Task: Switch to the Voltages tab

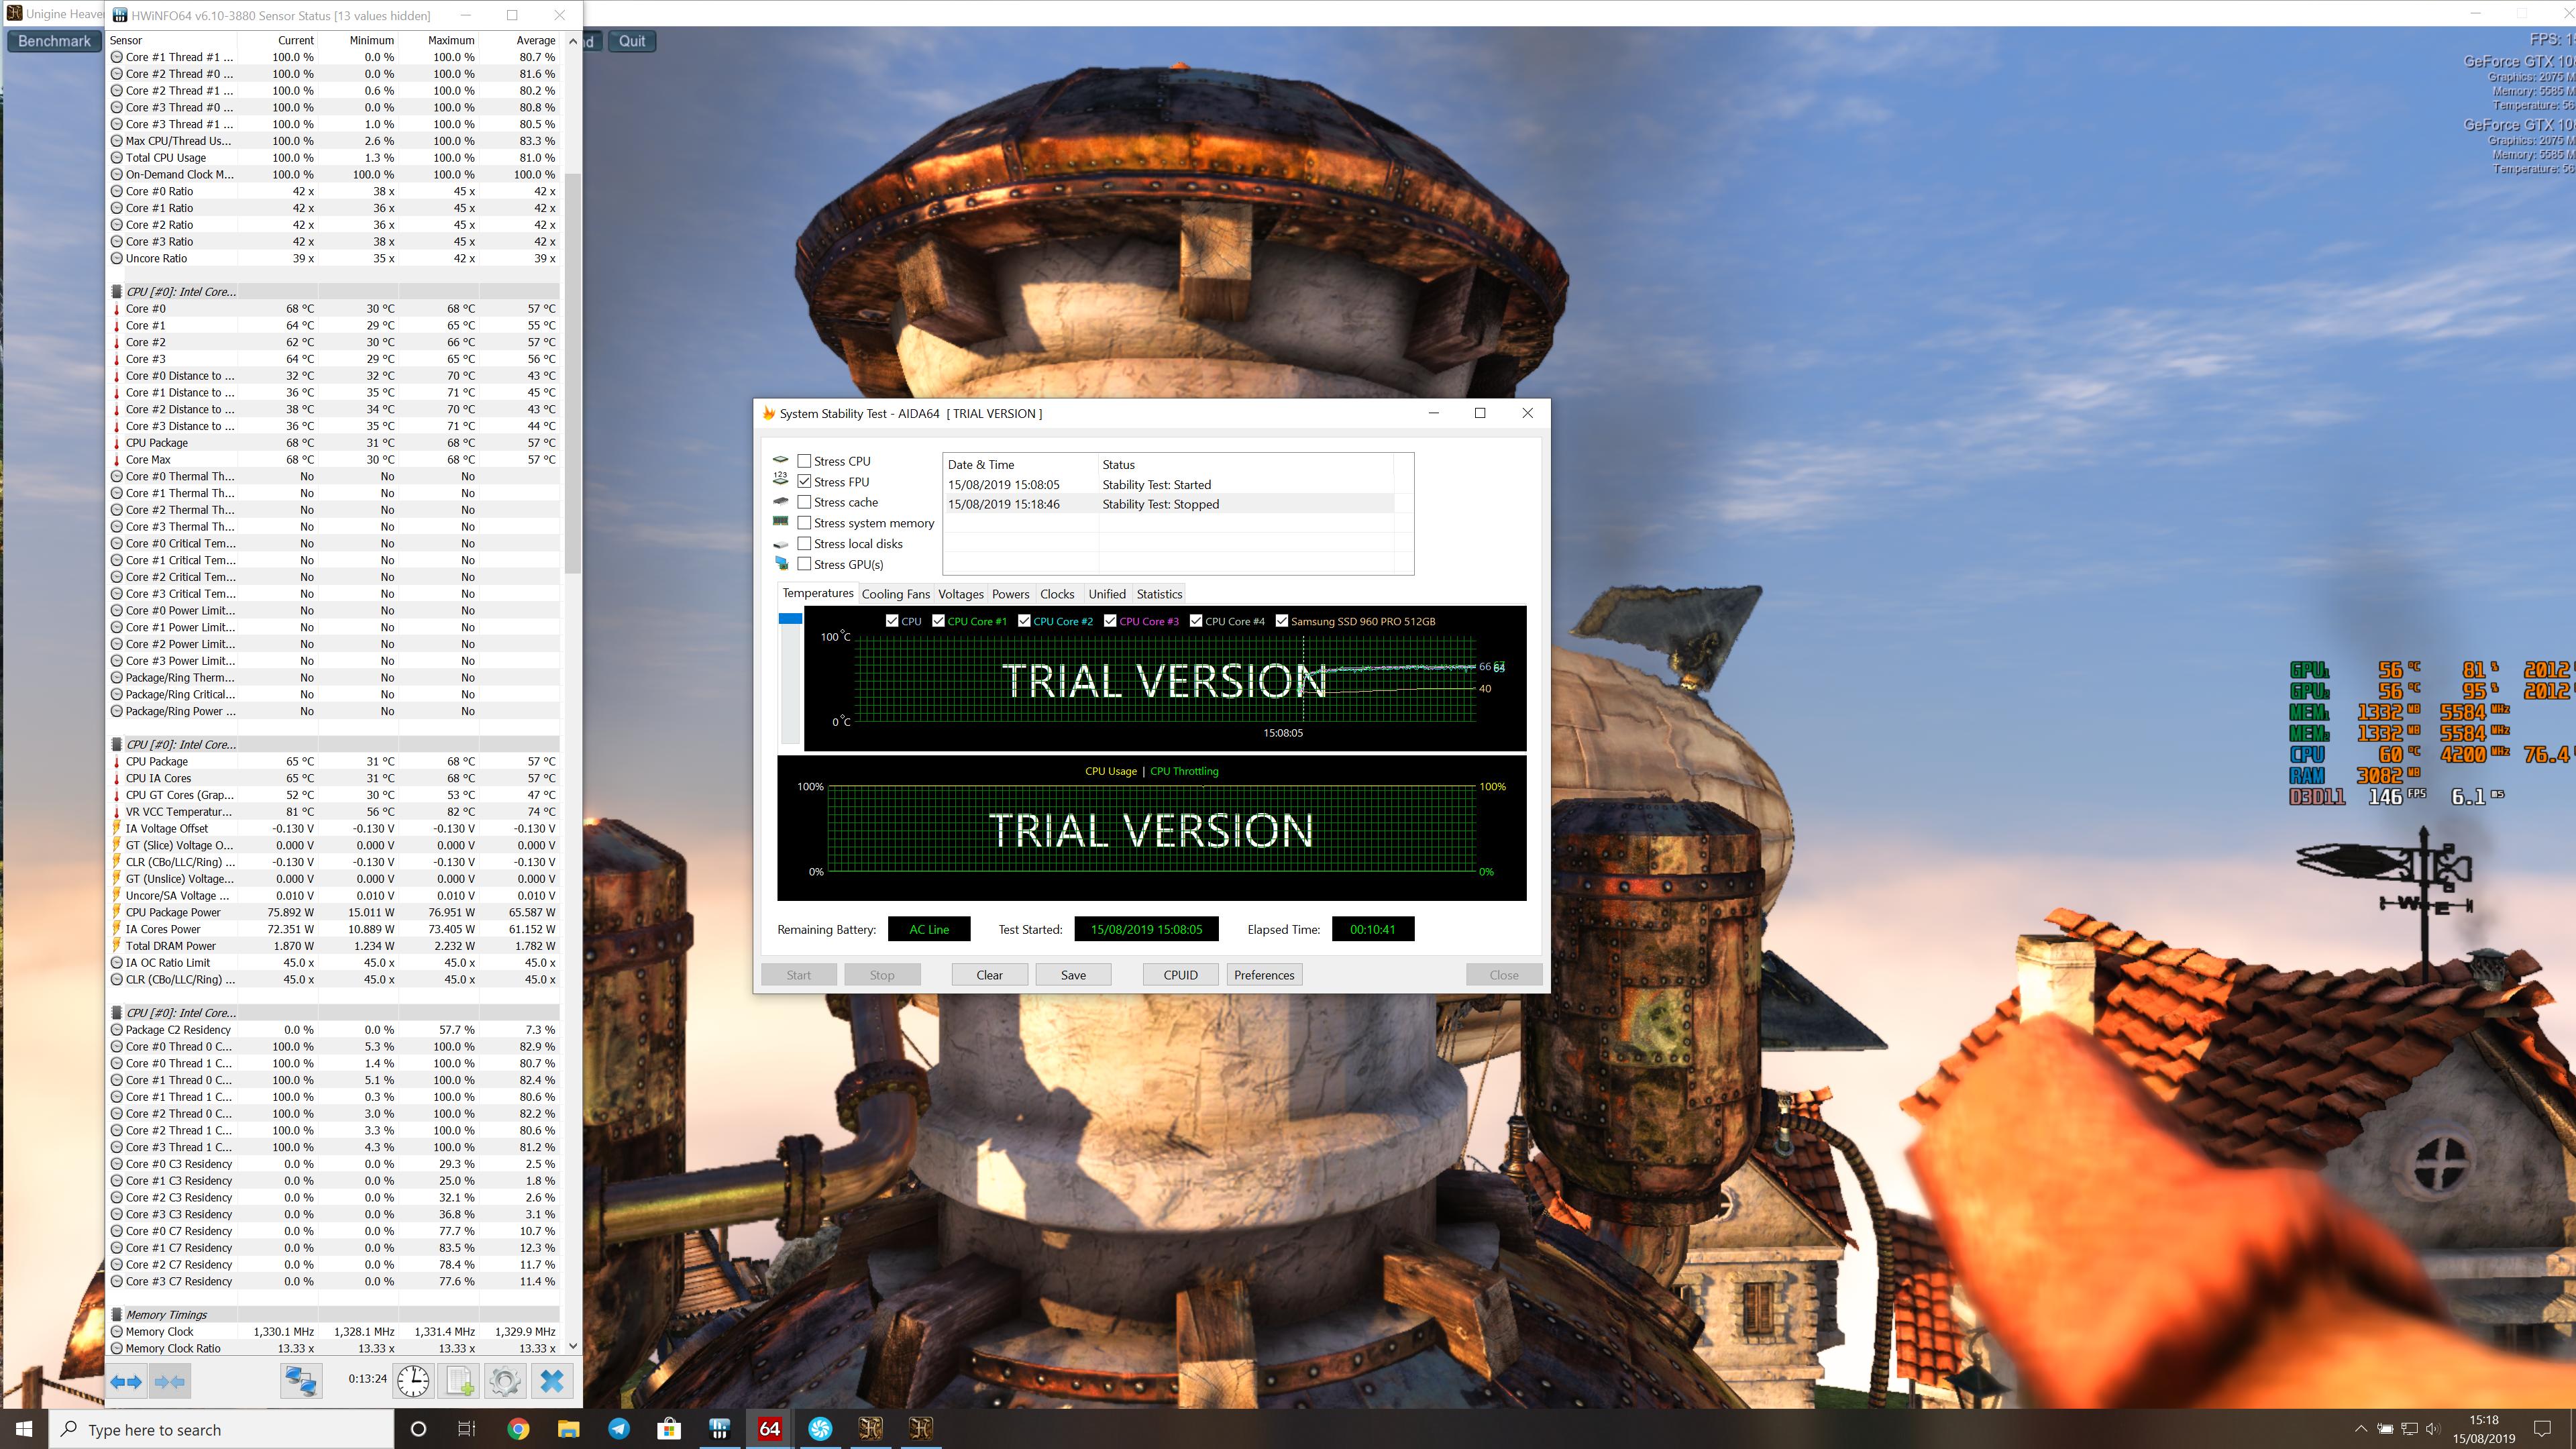Action: click(960, 594)
